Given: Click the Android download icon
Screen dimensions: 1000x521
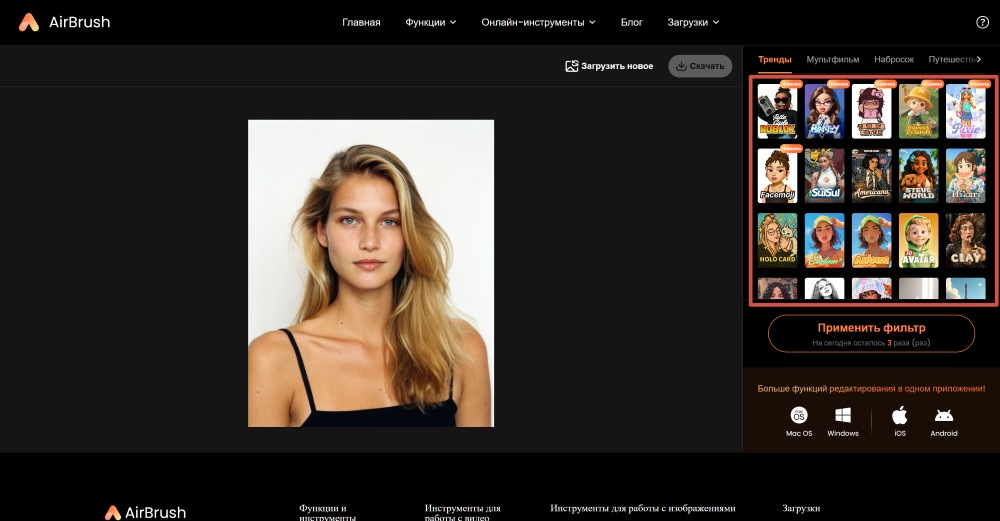Looking at the screenshot, I should coord(944,415).
